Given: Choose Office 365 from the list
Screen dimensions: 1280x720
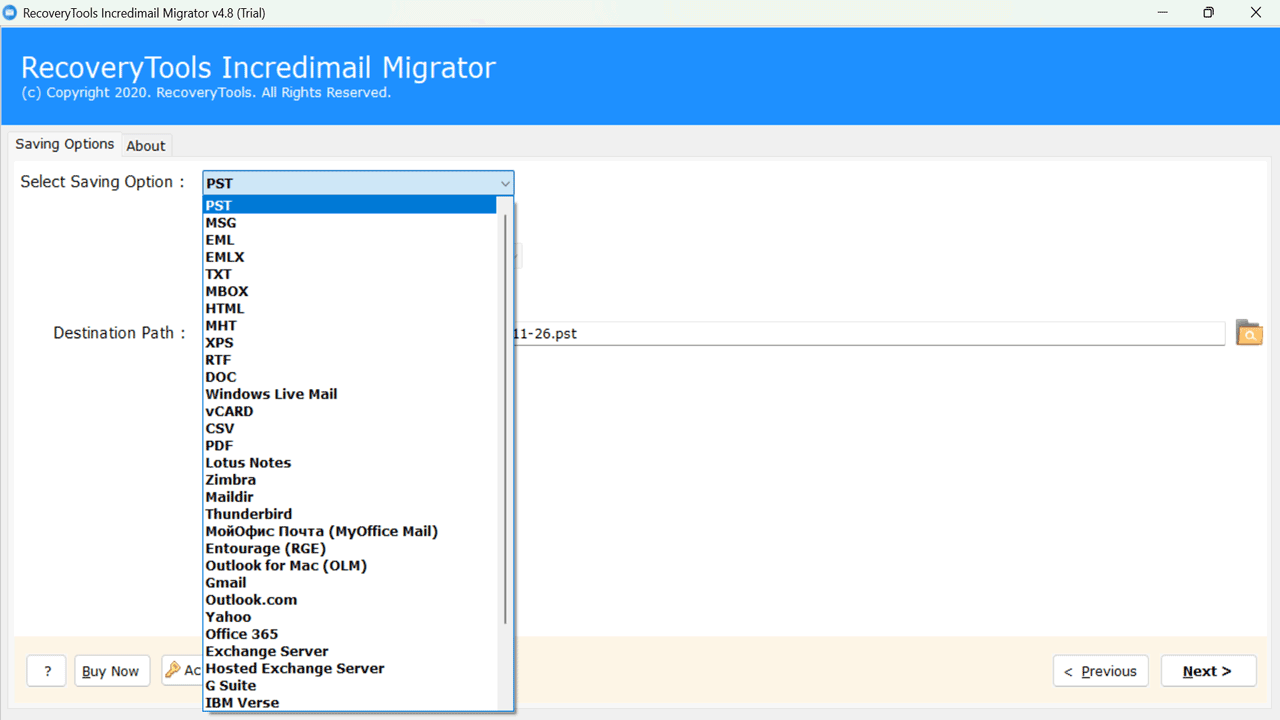Looking at the screenshot, I should [350, 633].
